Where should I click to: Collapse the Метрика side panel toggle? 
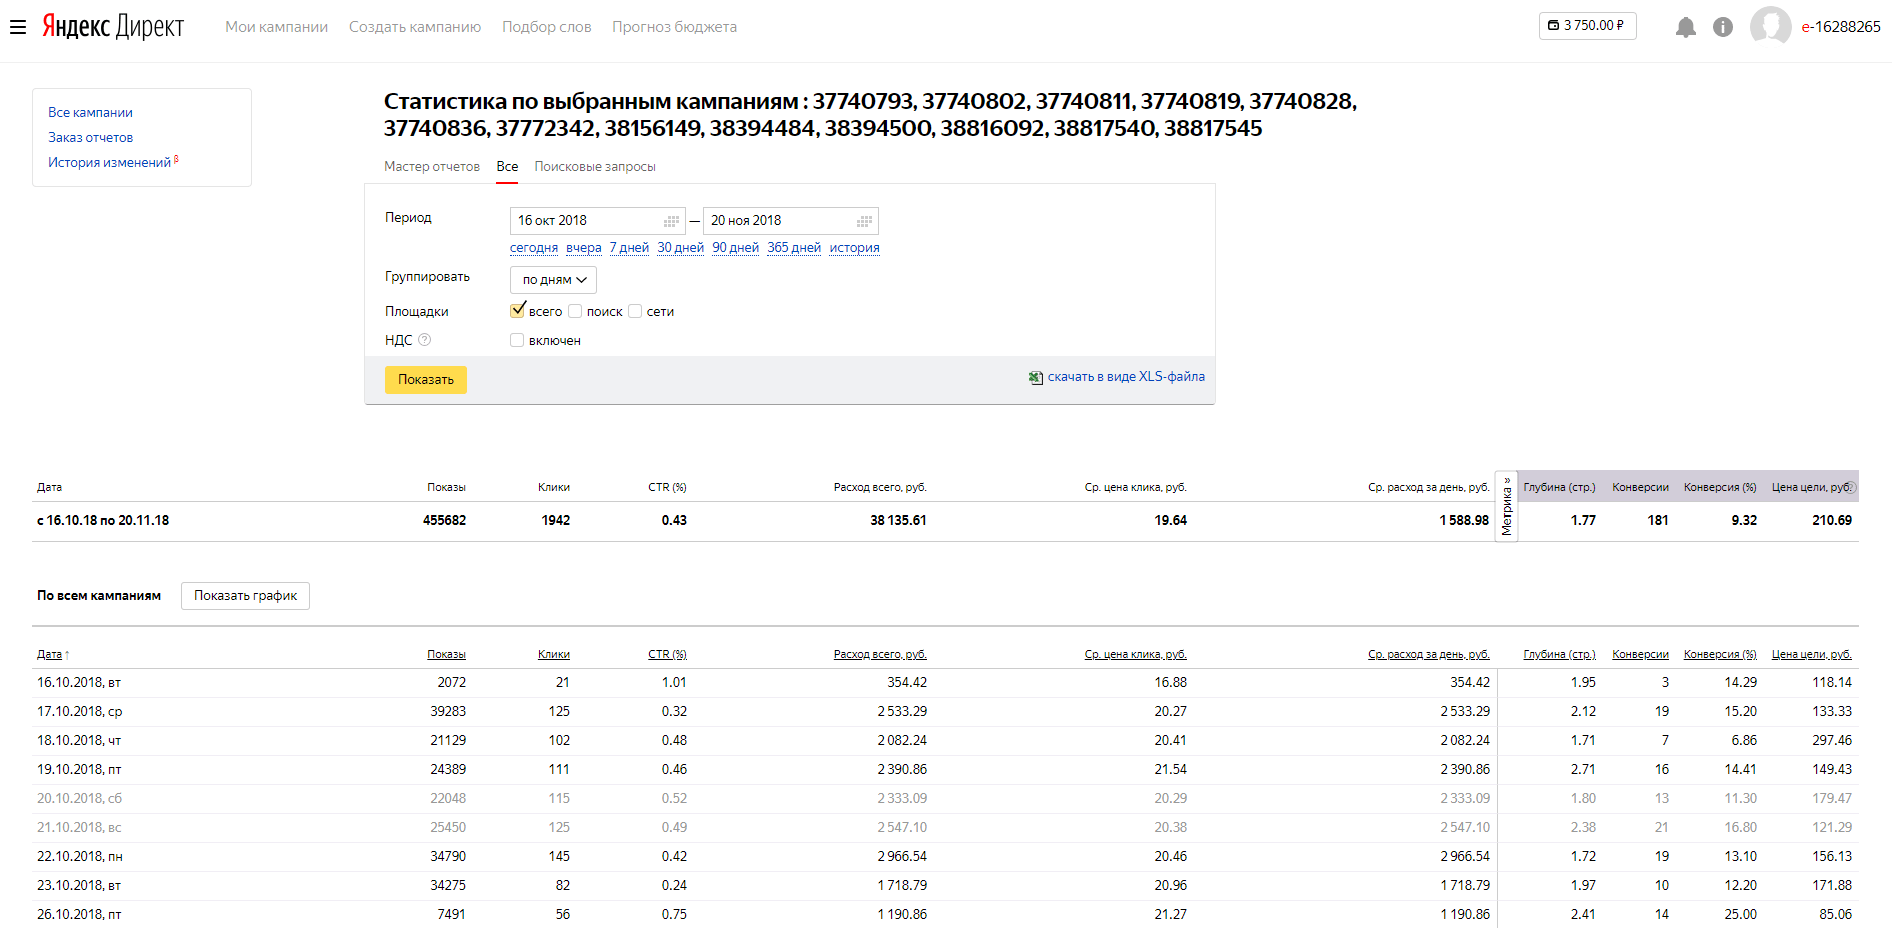point(1506,506)
